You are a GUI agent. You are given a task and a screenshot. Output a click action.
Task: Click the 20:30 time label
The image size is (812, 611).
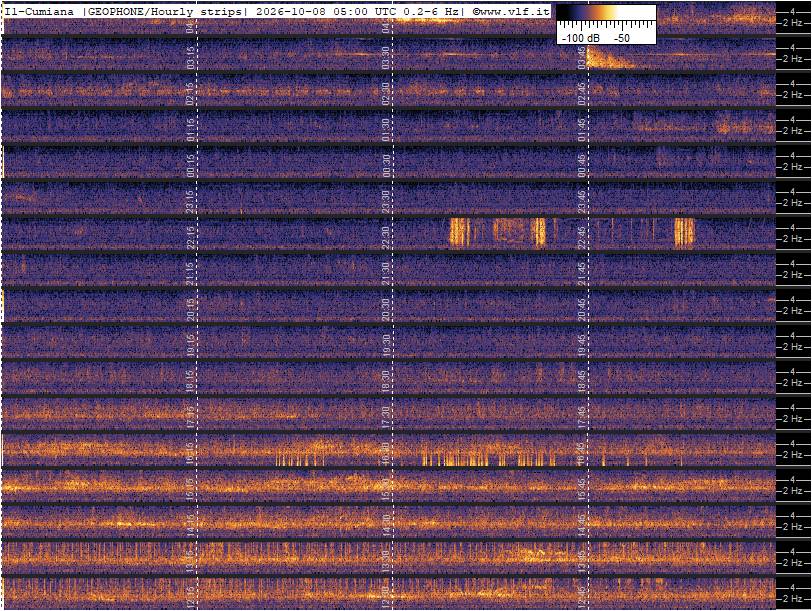coord(385,310)
